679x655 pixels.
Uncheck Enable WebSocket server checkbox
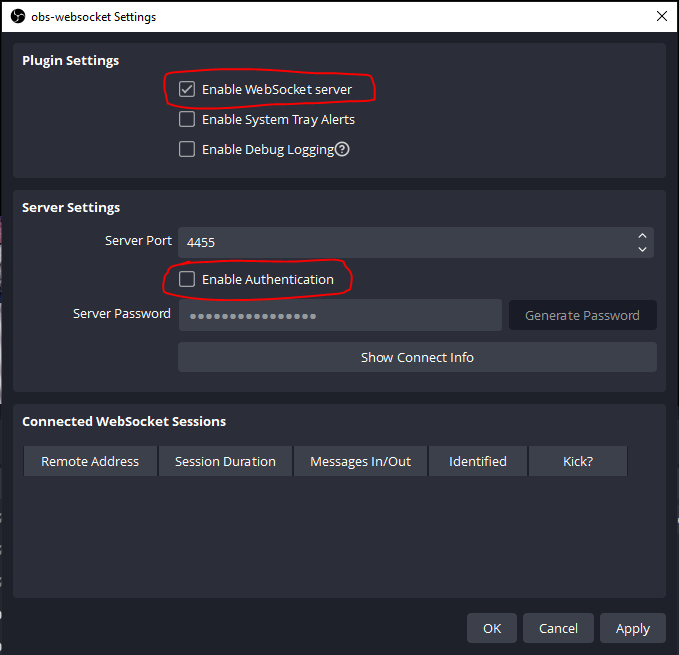(x=187, y=90)
